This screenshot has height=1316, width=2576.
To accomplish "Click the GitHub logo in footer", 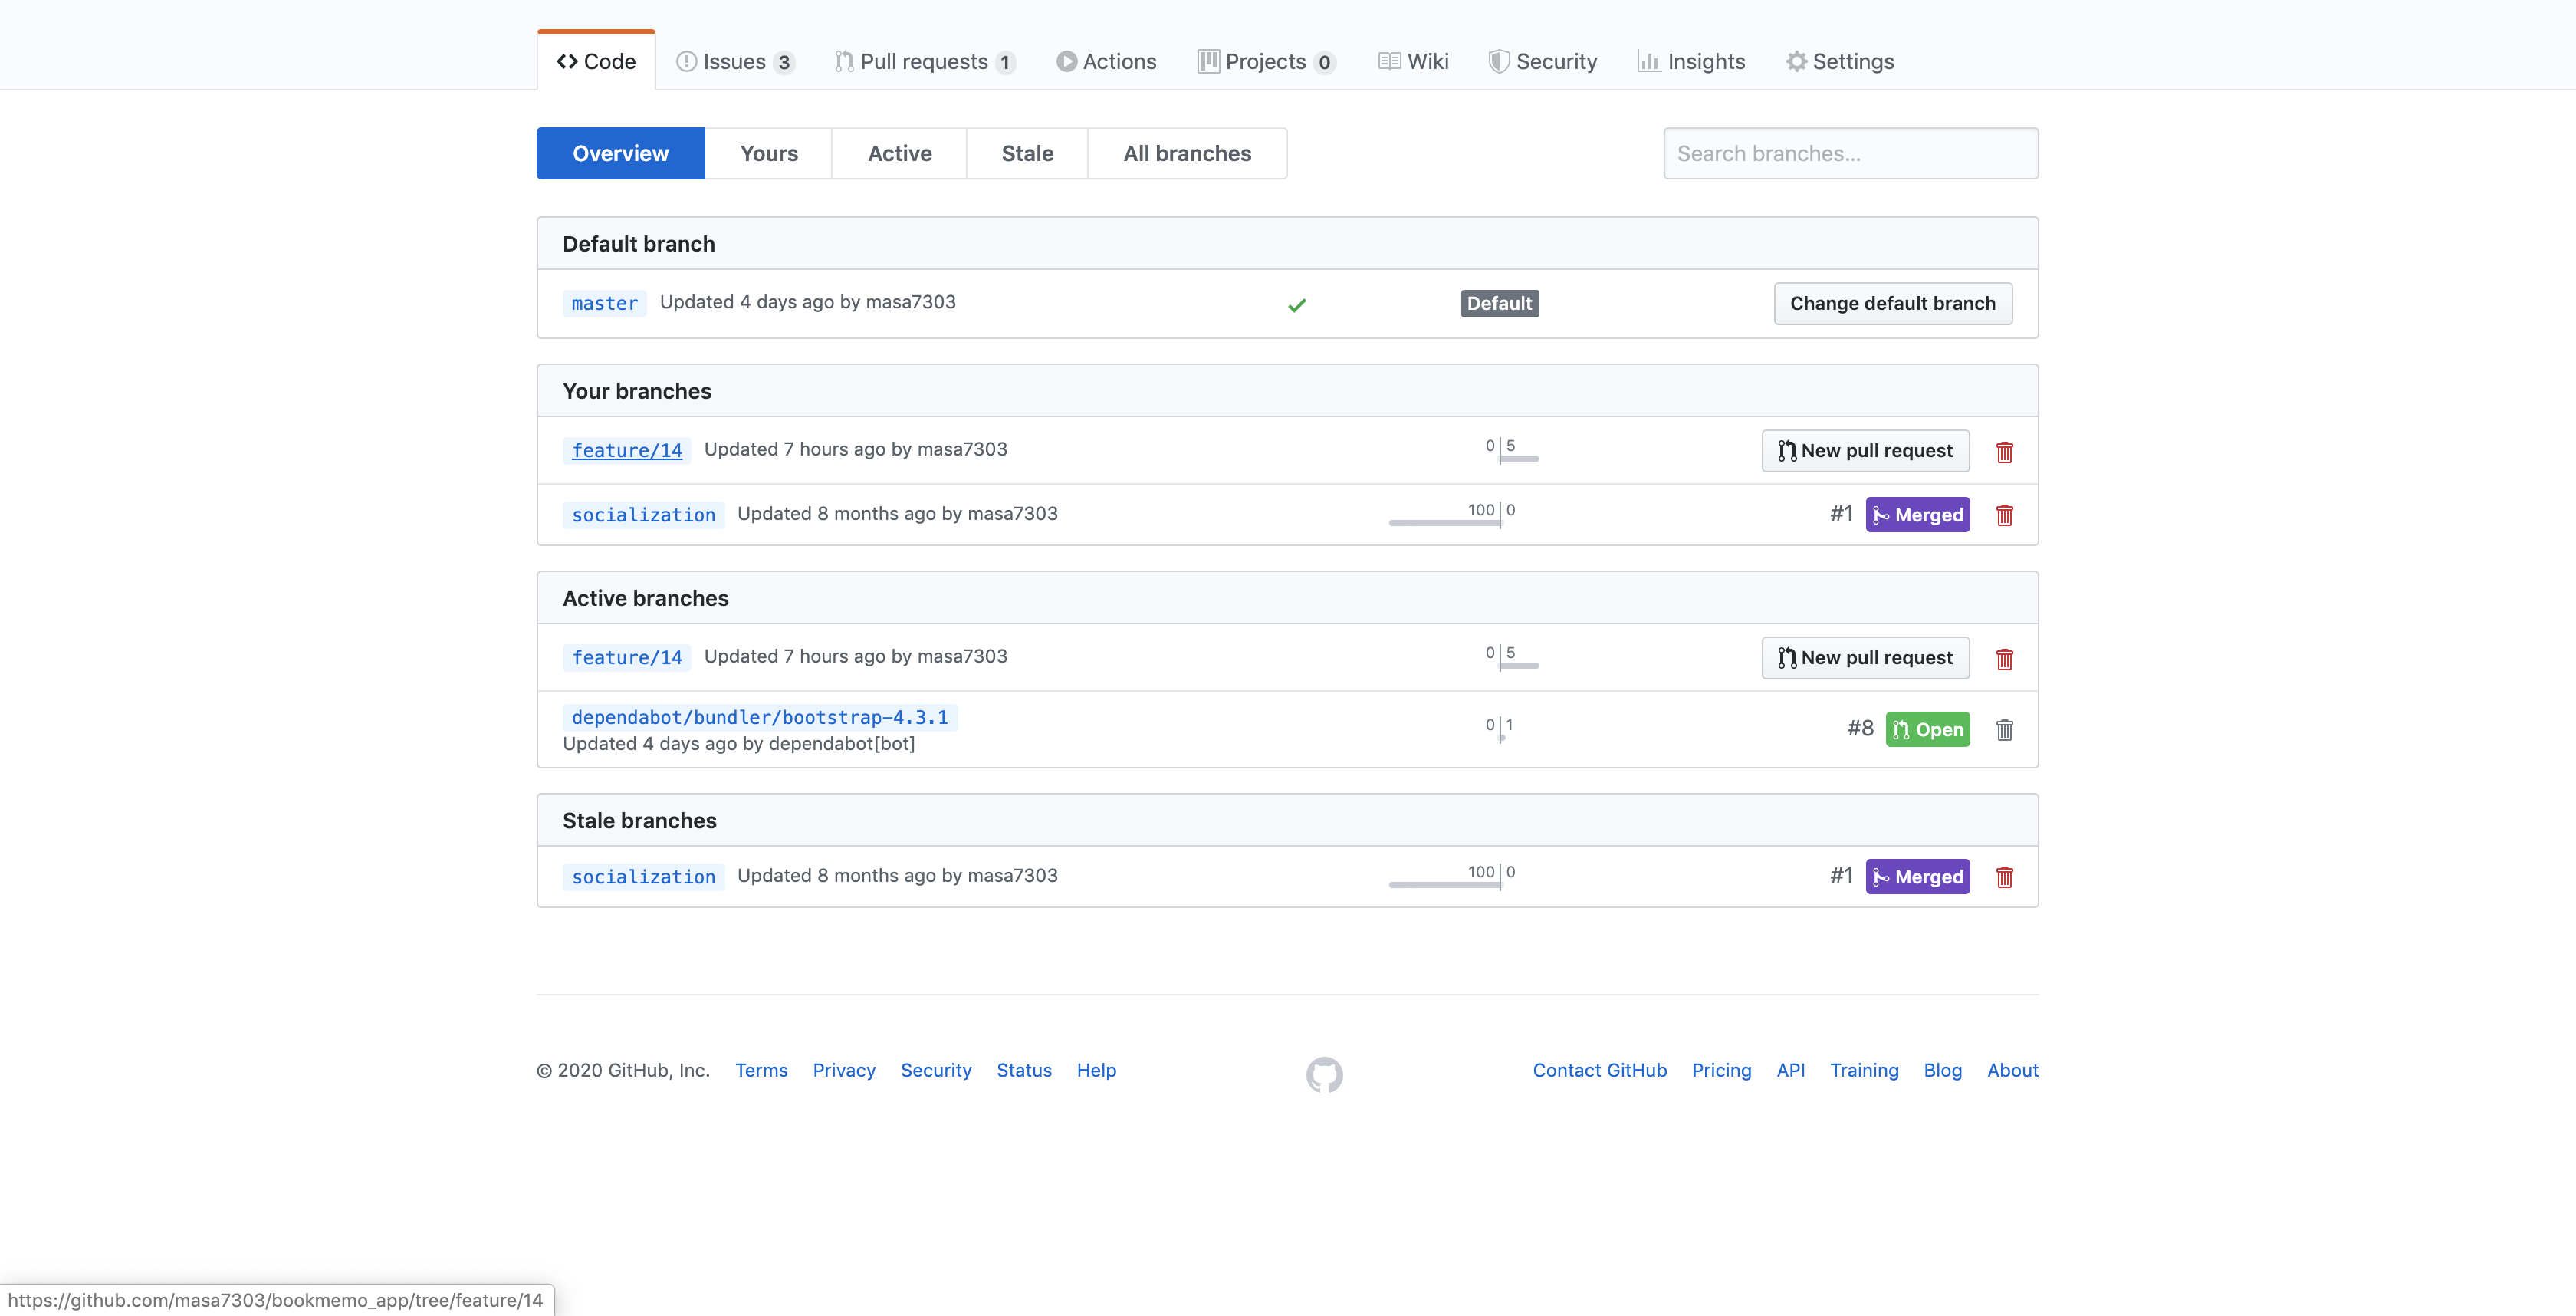I will pos(1324,1074).
